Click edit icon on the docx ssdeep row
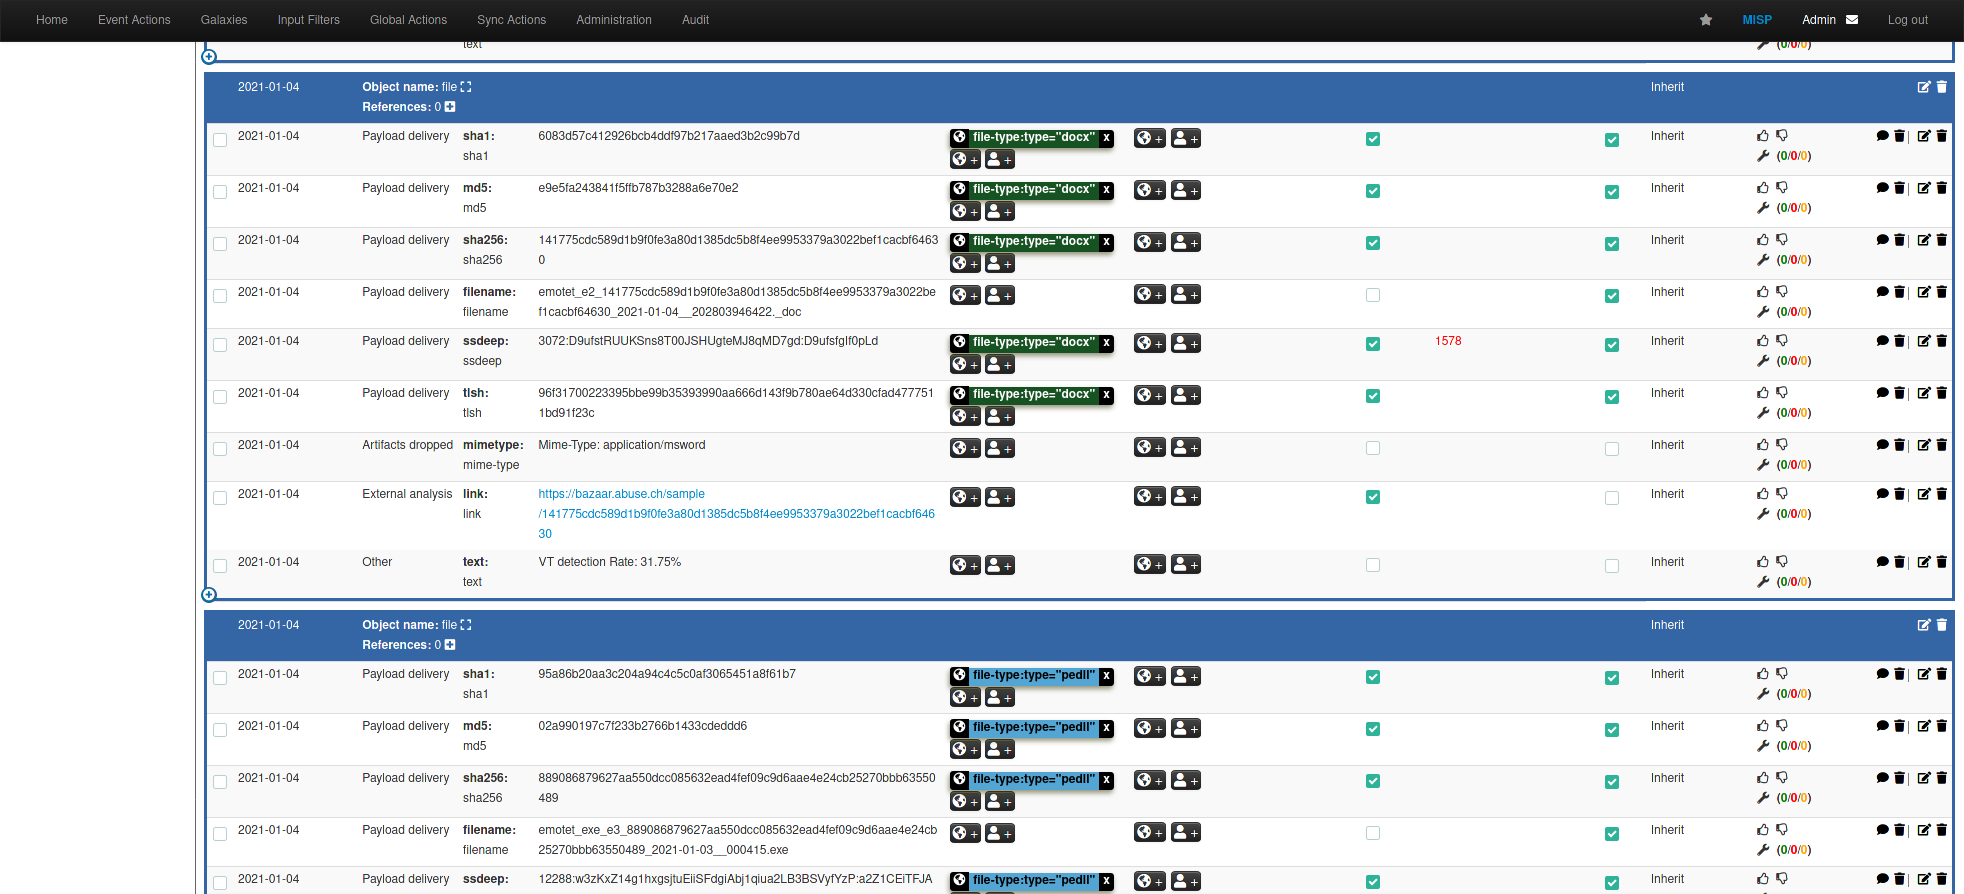 click(1923, 341)
